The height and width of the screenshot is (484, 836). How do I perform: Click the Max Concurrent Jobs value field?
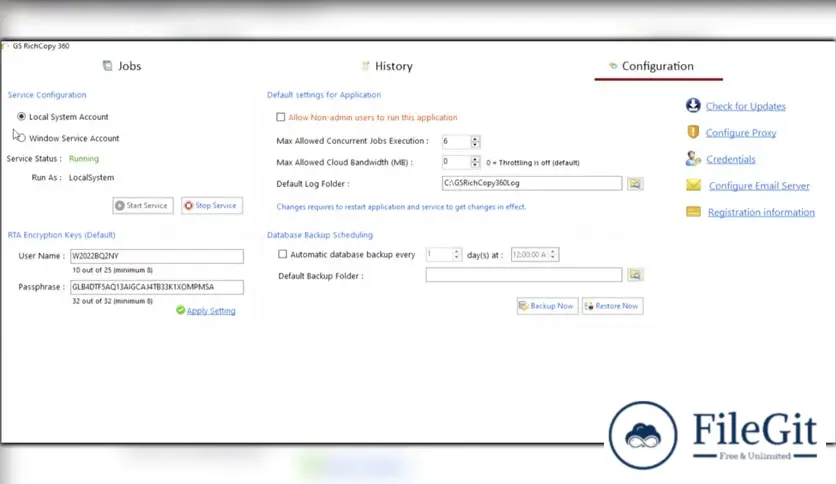(x=456, y=141)
